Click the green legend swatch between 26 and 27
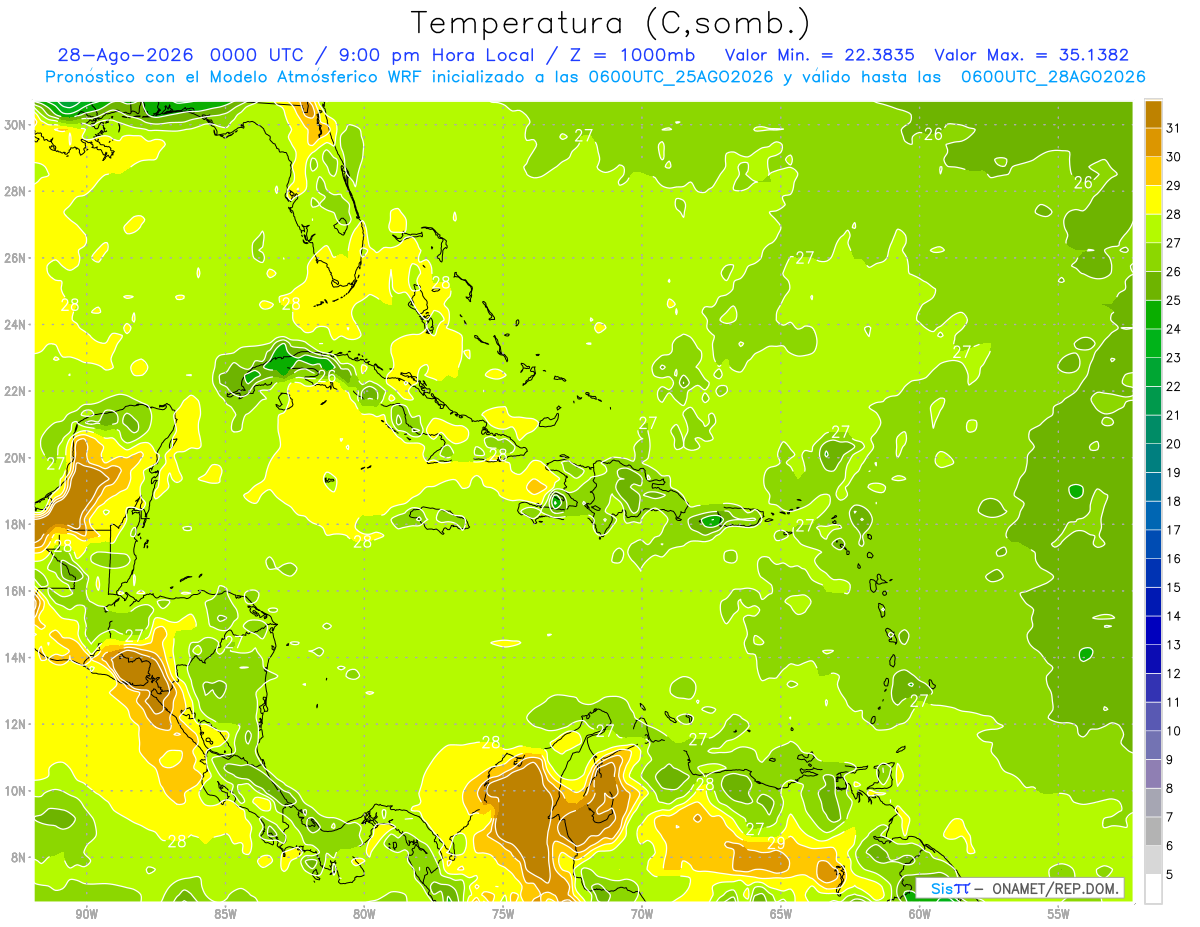Image resolution: width=1200 pixels, height=927 pixels. coord(1153,257)
